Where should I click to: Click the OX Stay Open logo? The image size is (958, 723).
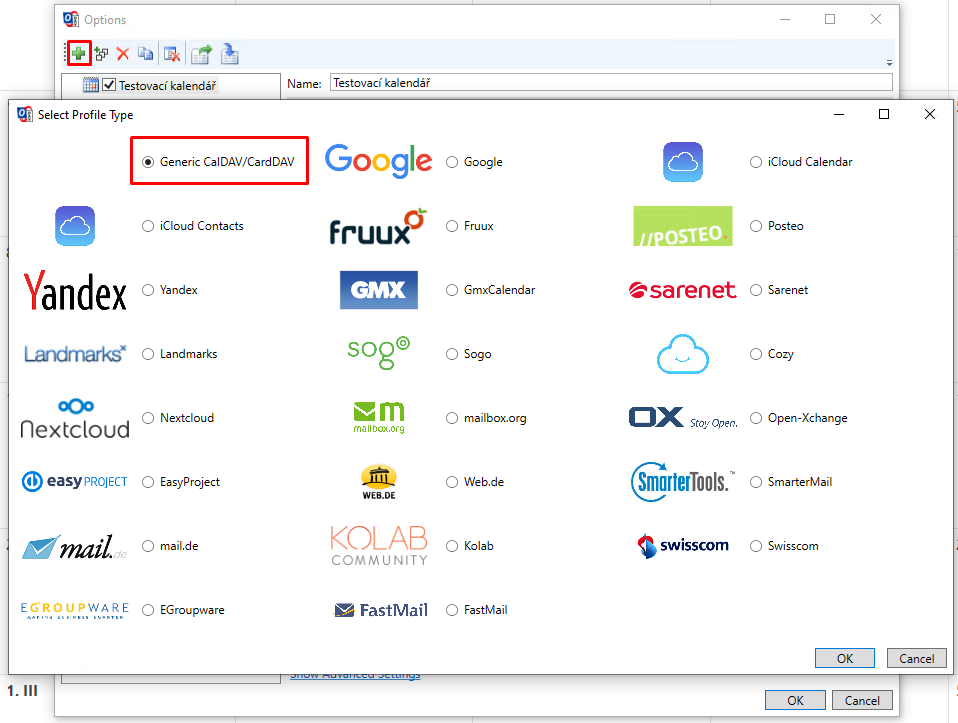coord(683,418)
